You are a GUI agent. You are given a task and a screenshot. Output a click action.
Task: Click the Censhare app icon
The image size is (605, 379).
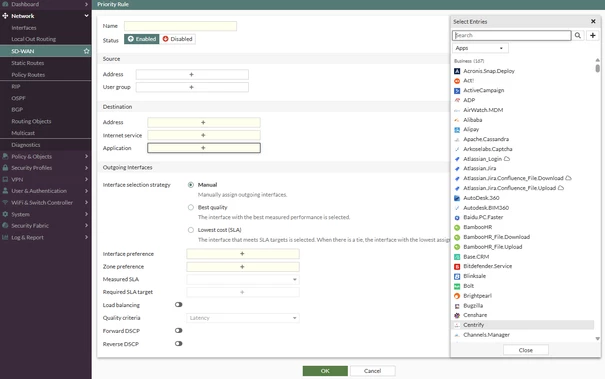pos(457,315)
